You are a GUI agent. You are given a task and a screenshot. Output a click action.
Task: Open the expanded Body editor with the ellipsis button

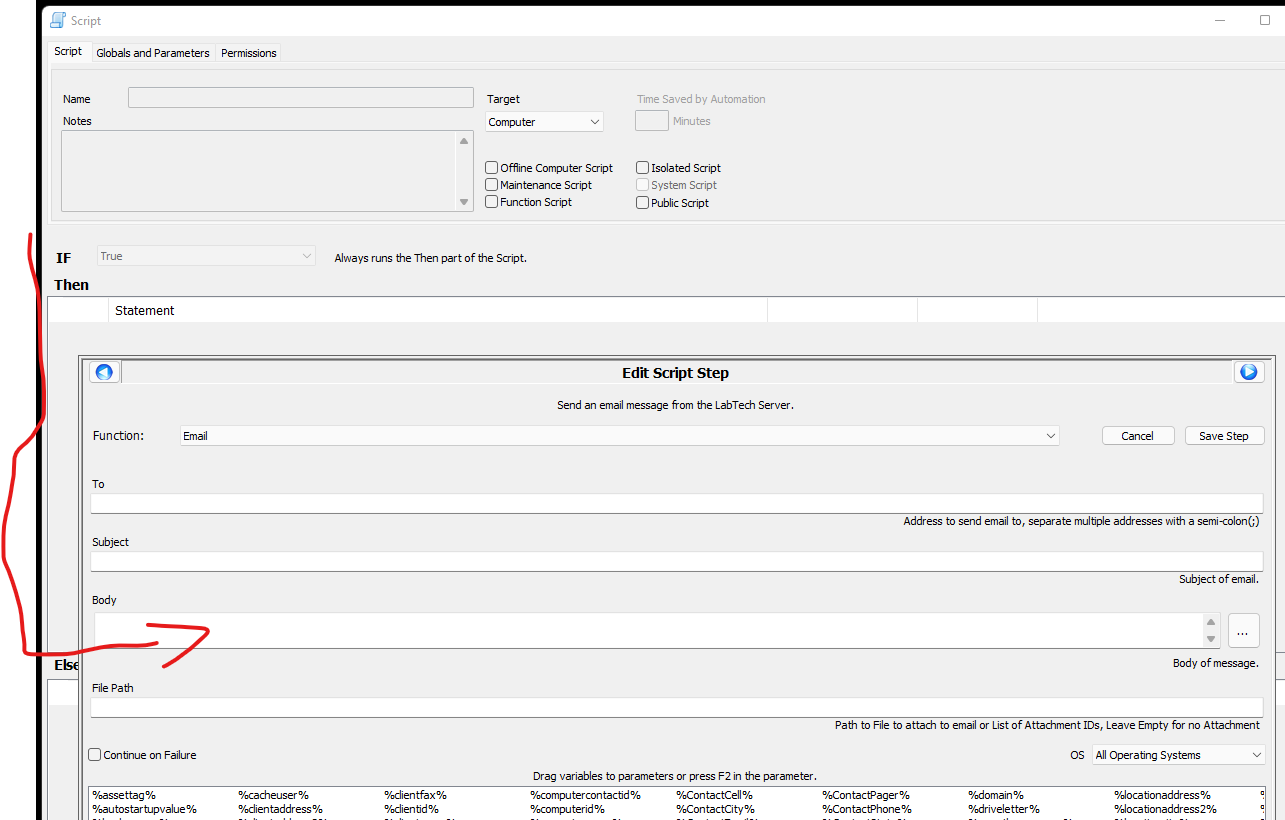(x=1243, y=630)
